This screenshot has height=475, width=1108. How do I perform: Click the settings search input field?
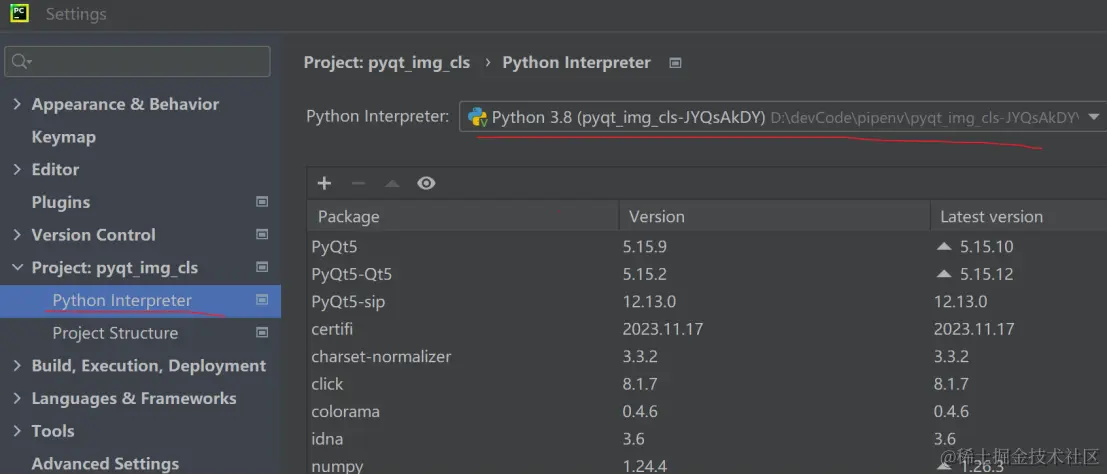(145, 62)
